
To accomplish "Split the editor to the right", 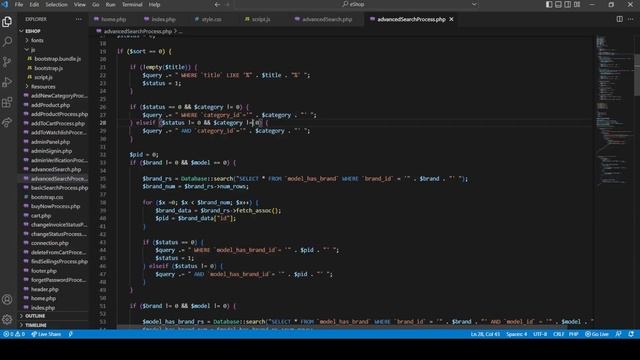I will coord(620,19).
